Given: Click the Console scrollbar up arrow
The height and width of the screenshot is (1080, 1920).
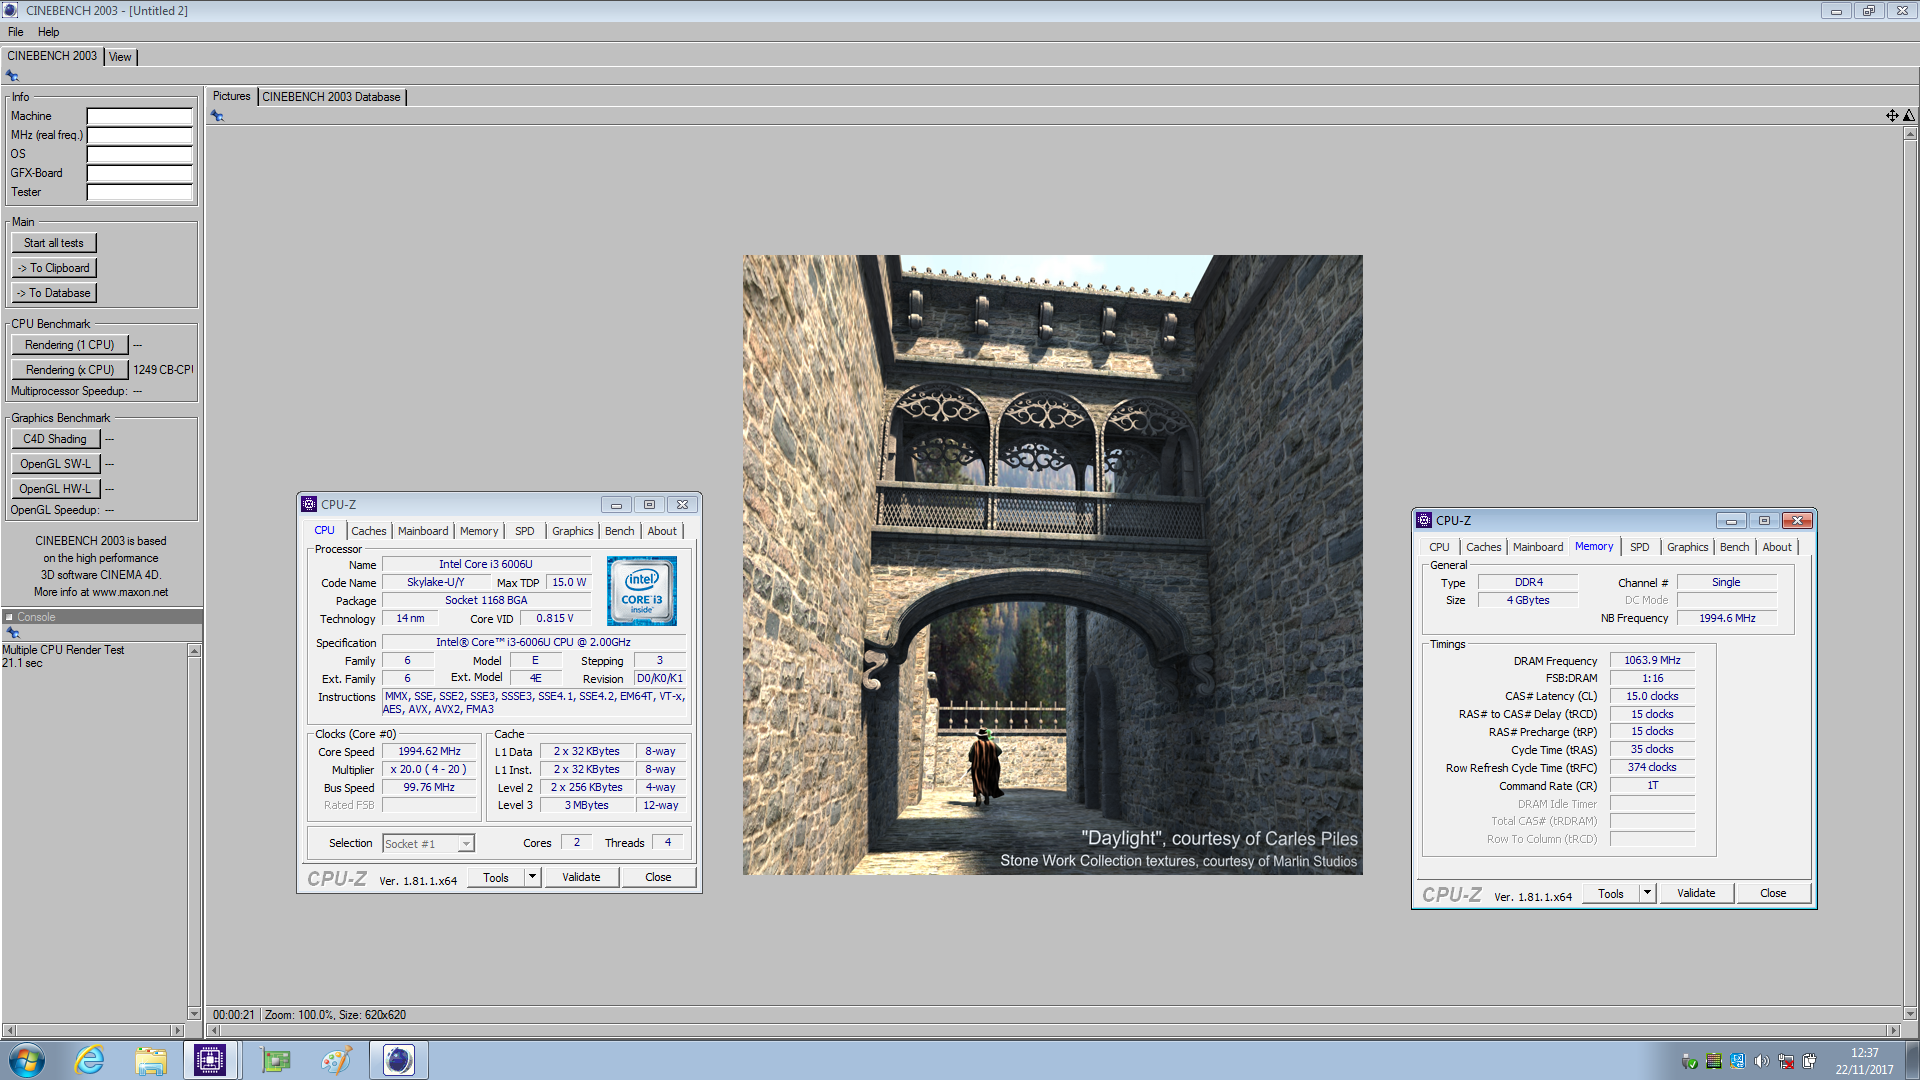Looking at the screenshot, I should 194,651.
